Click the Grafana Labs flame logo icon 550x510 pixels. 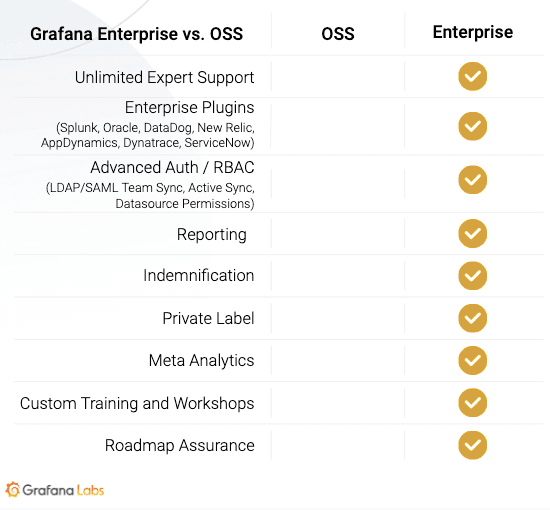point(13,489)
